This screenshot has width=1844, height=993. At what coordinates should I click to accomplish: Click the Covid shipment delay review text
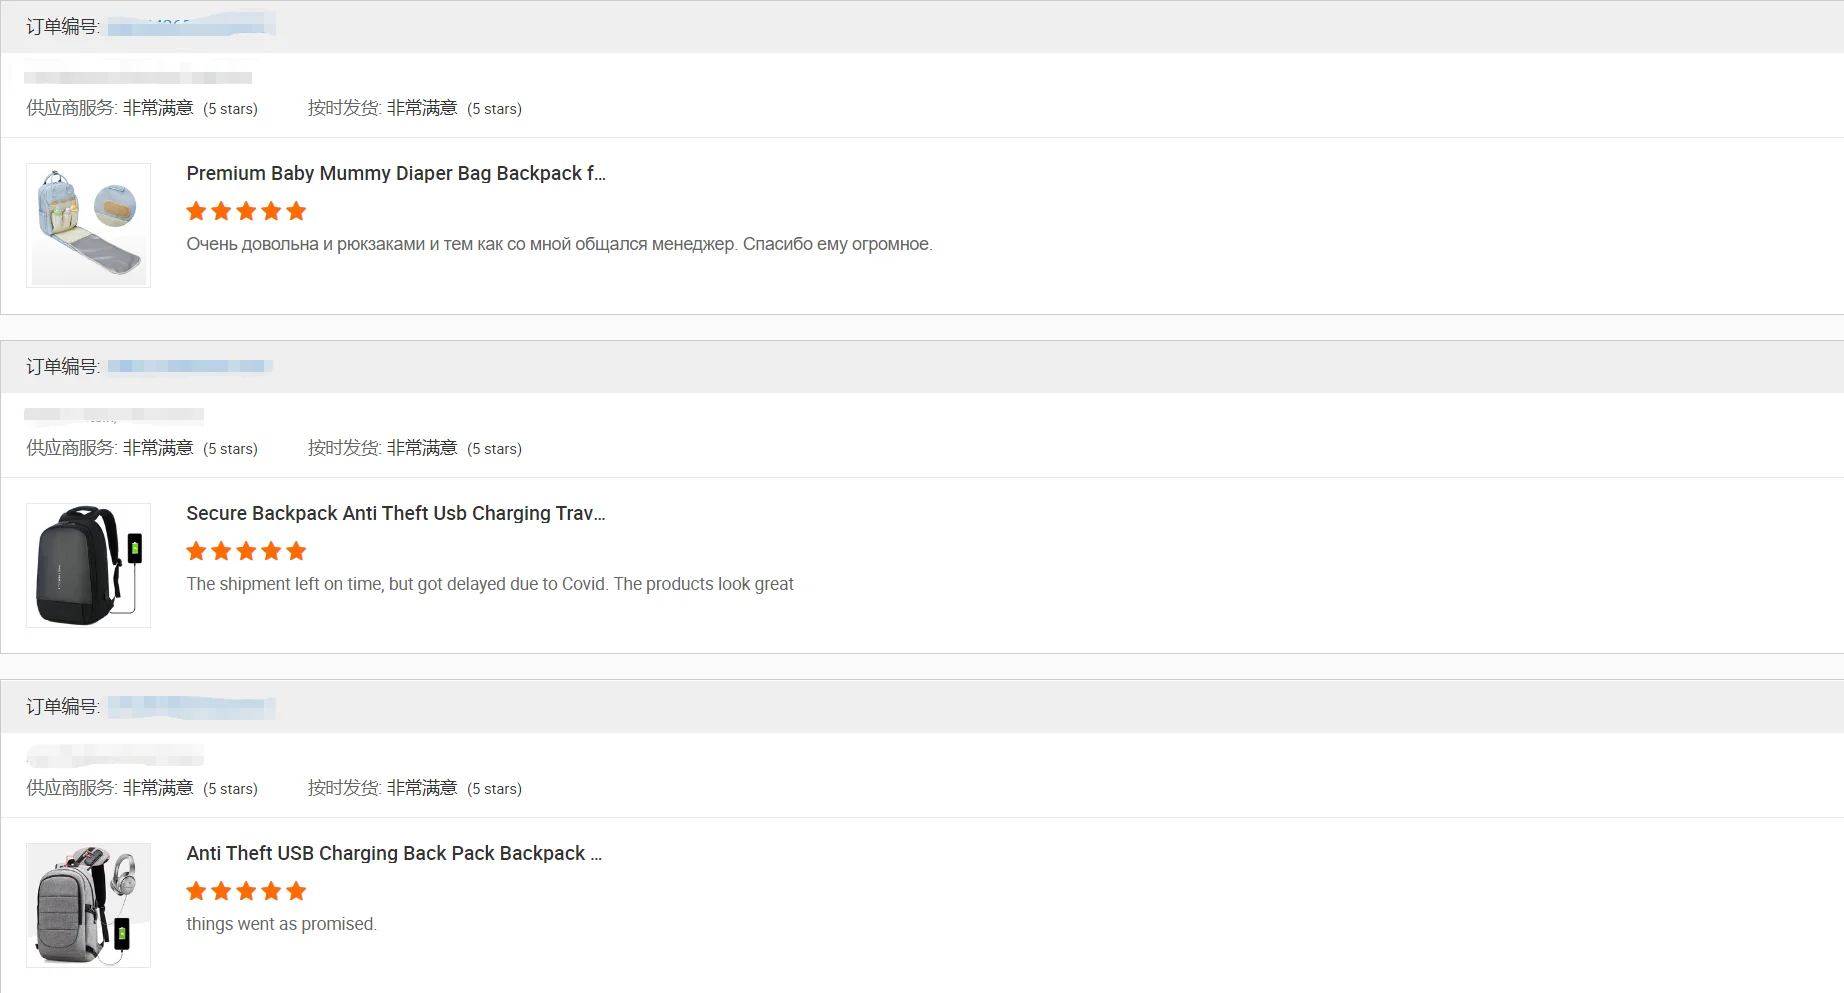pyautogui.click(x=490, y=584)
